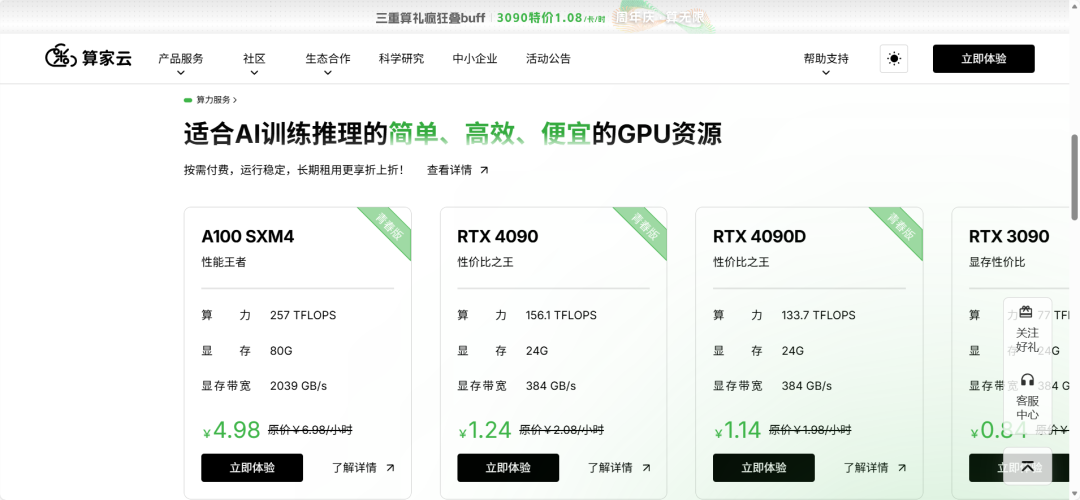1080x500 pixels.
Task: Click 立即体验 button in top navigation
Action: click(984, 59)
